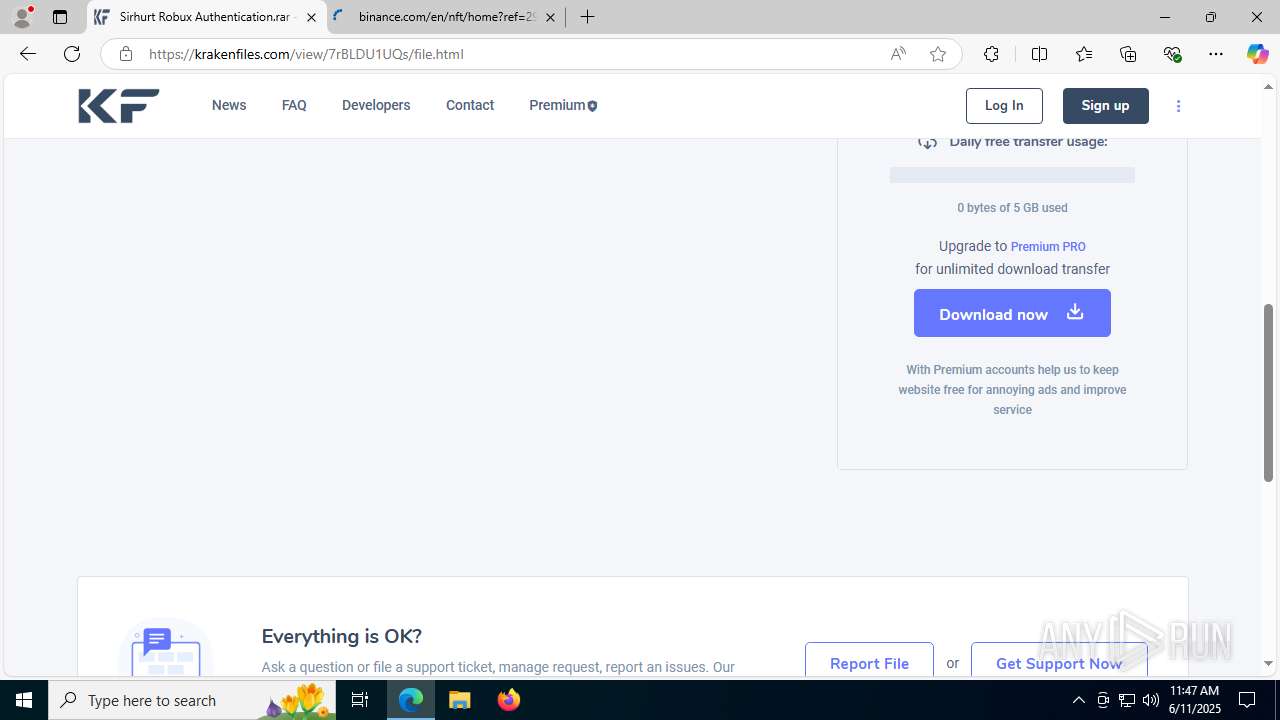This screenshot has height=720, width=1280.
Task: Click the Sign up button
Action: [1105, 106]
